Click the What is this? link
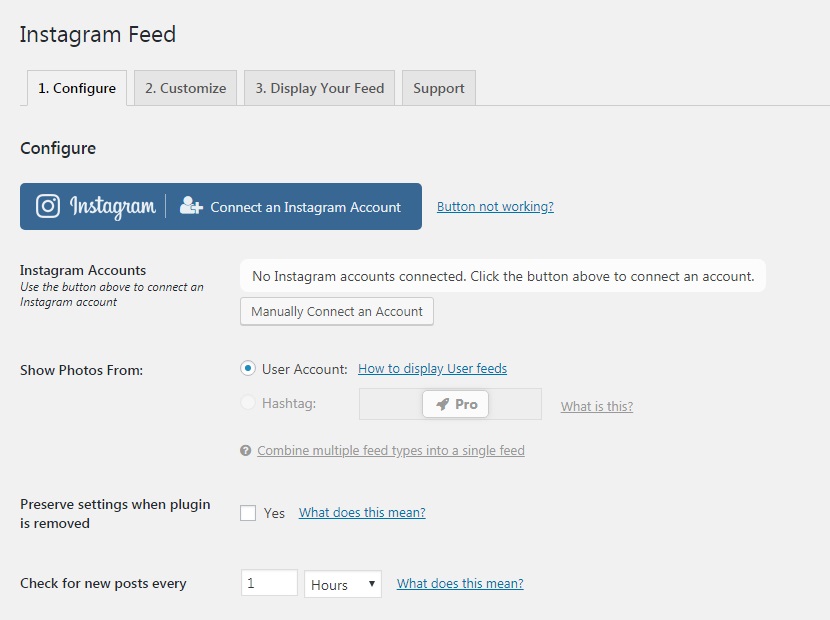Image resolution: width=830 pixels, height=620 pixels. click(596, 406)
